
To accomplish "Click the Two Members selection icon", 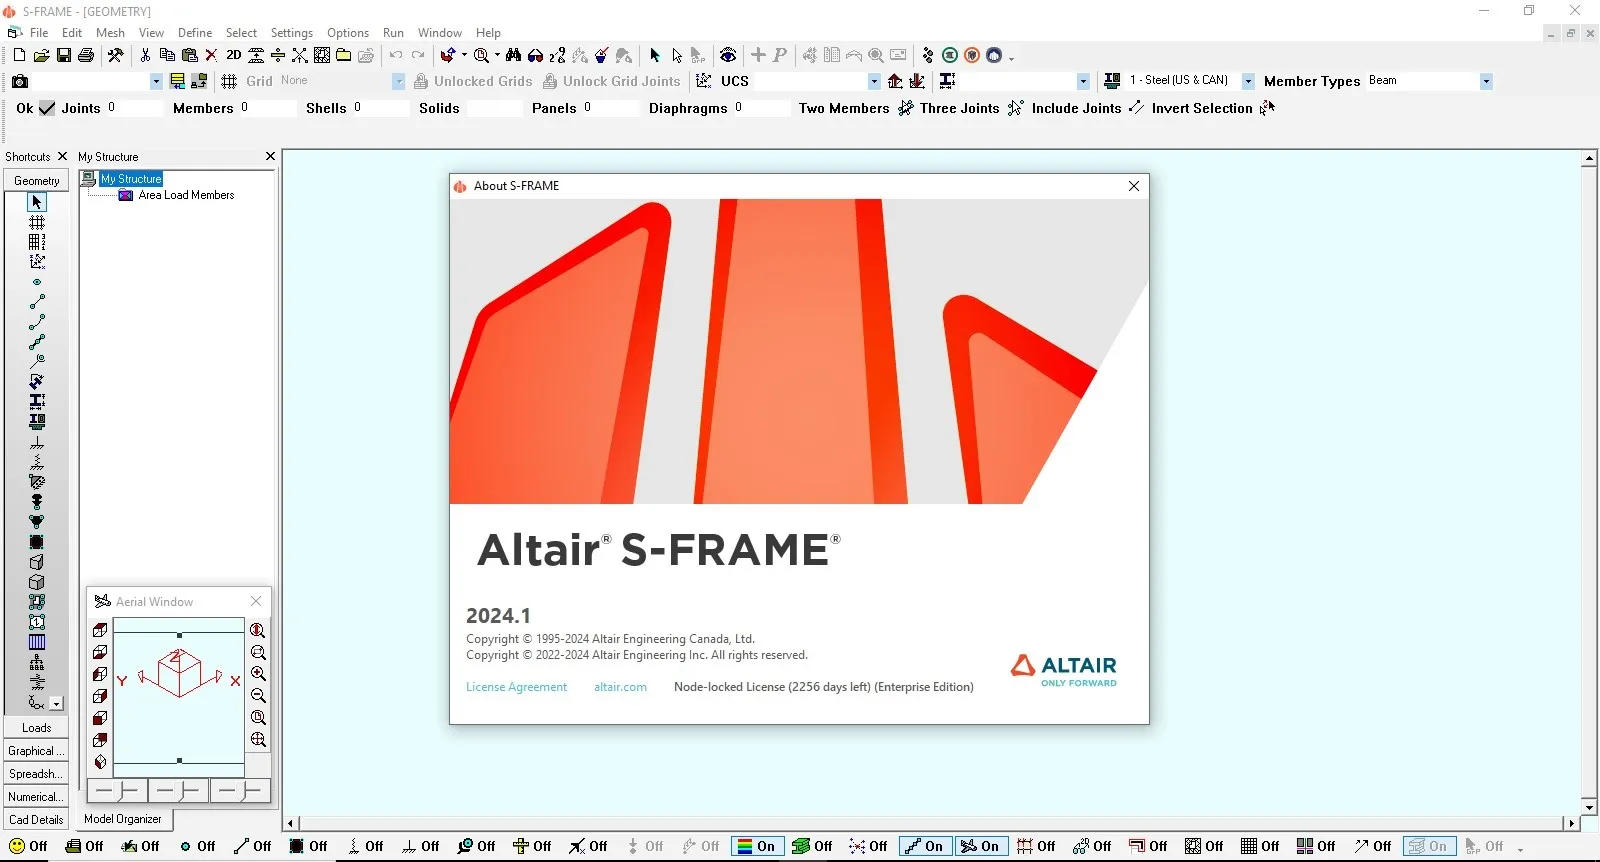I will 905,108.
